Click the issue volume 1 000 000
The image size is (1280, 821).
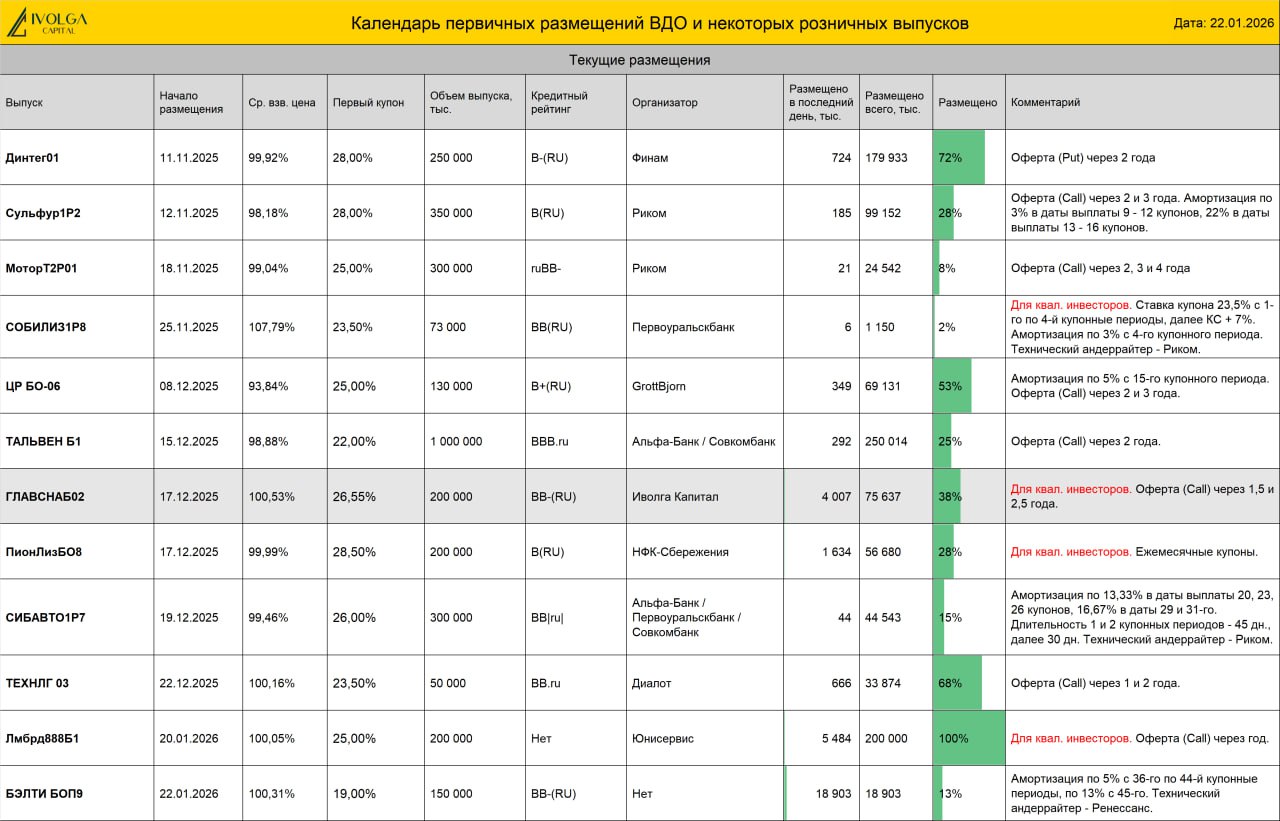[456, 441]
